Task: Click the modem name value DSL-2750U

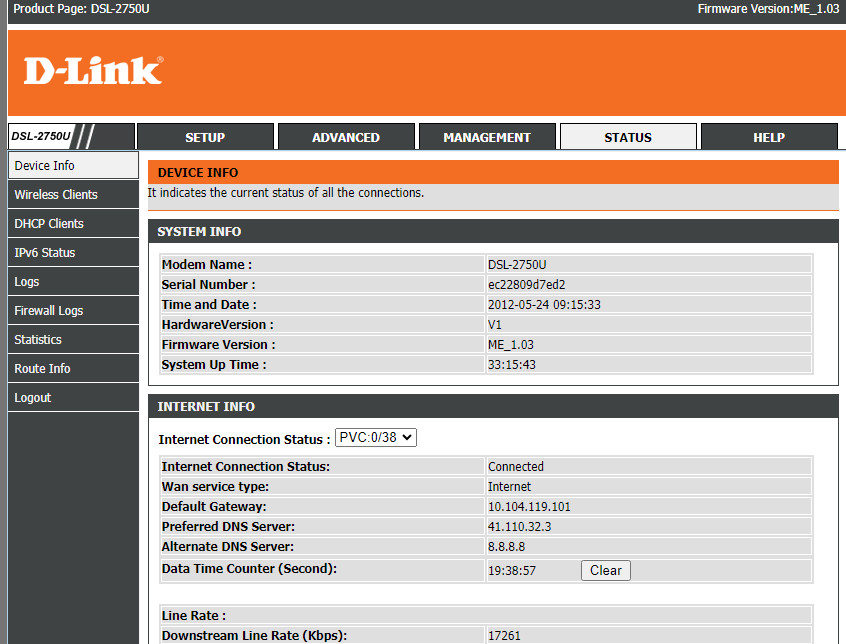Action: [517, 264]
